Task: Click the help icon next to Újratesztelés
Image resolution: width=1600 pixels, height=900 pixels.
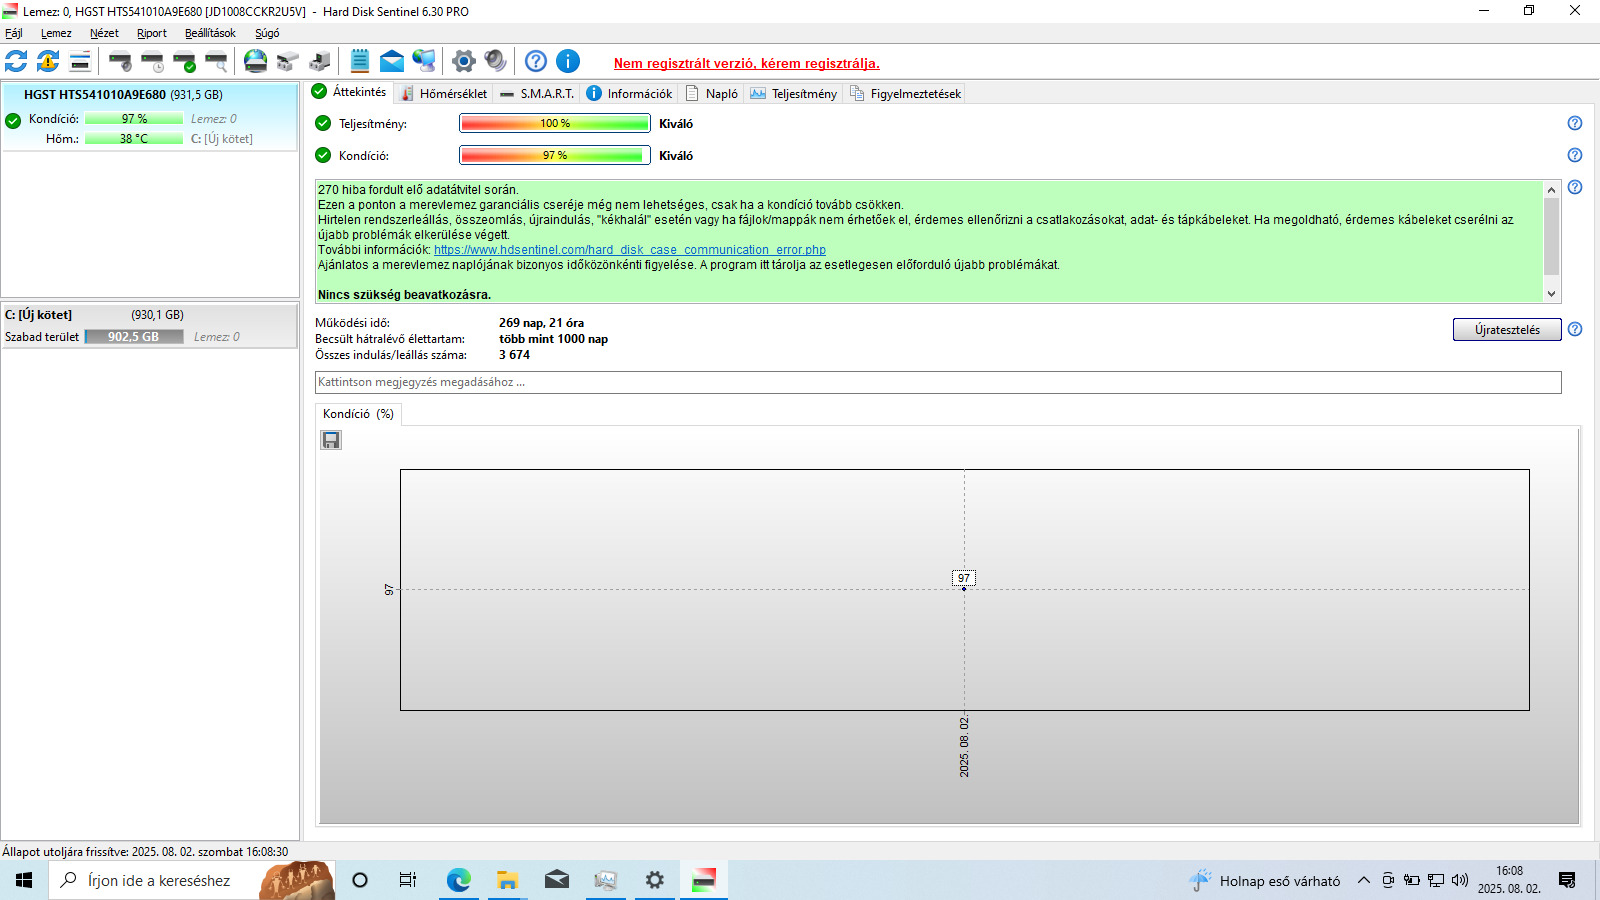Action: pos(1575,329)
